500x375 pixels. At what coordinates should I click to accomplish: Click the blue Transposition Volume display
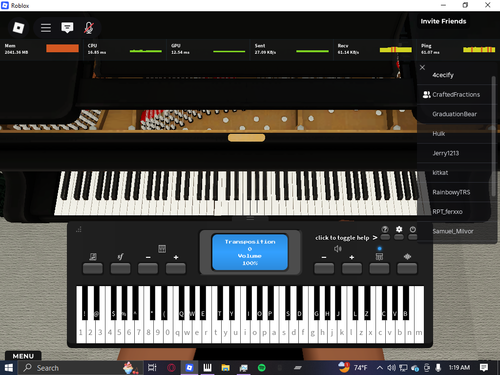click(x=250, y=252)
